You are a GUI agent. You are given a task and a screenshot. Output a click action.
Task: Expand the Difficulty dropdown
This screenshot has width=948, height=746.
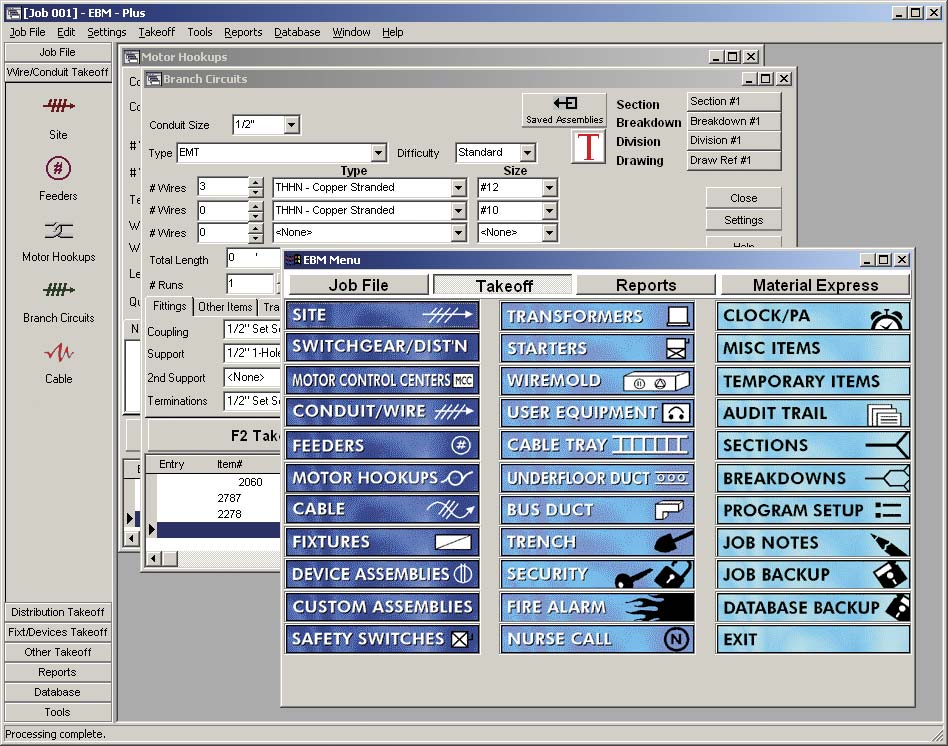(x=527, y=153)
